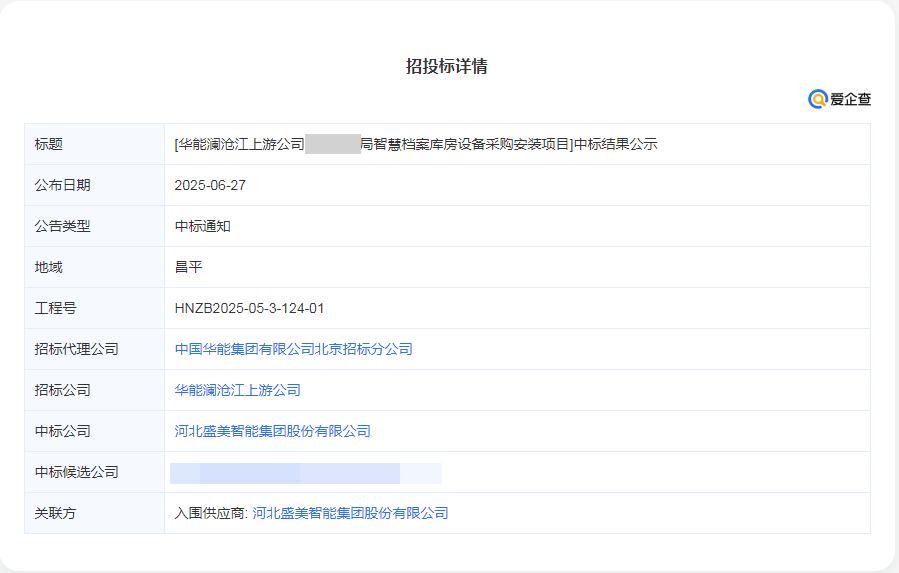Open the 华能澜沧江上游公司 link

tap(237, 390)
